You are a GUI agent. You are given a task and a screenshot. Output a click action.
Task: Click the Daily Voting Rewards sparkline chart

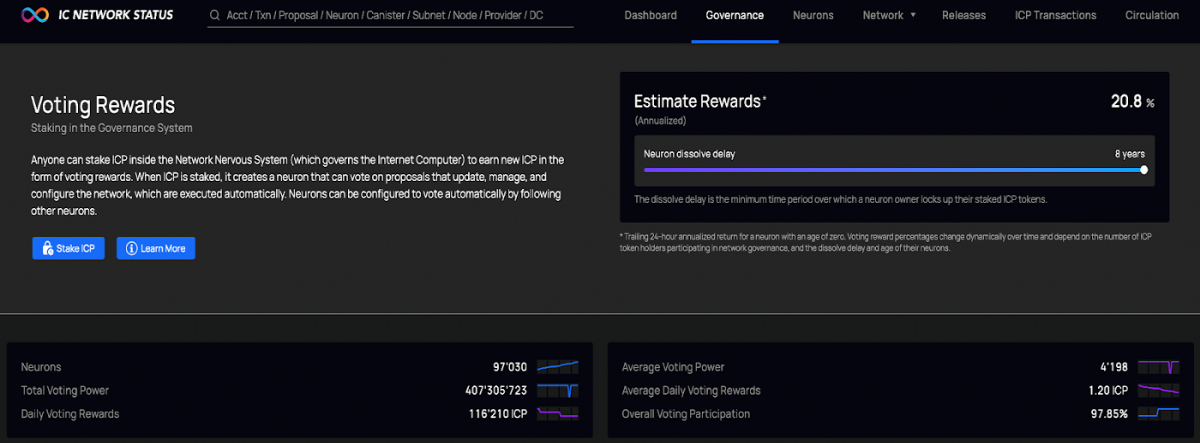click(x=557, y=413)
